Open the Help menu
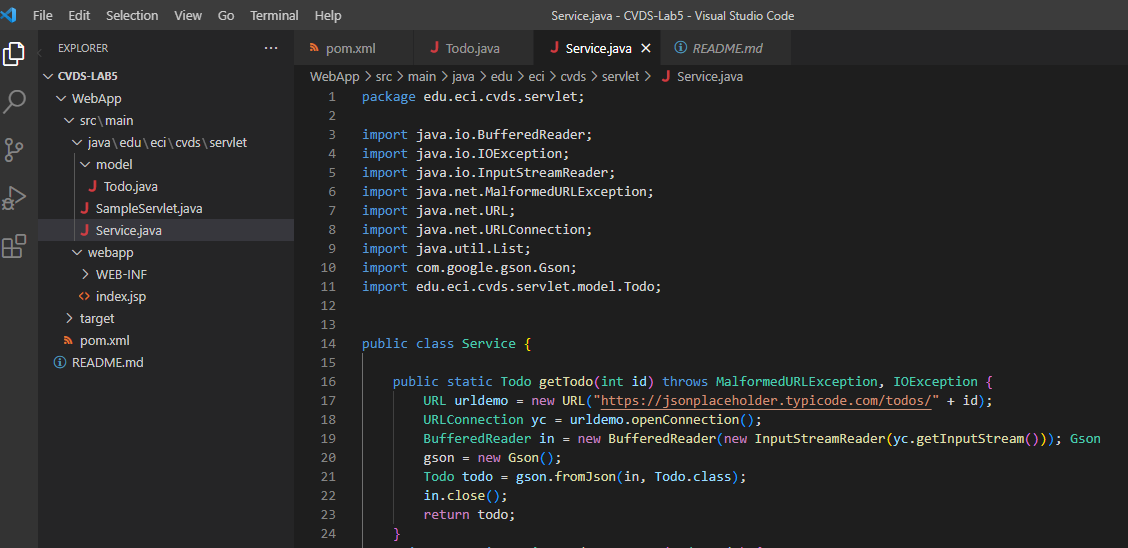This screenshot has width=1128, height=548. [x=328, y=15]
